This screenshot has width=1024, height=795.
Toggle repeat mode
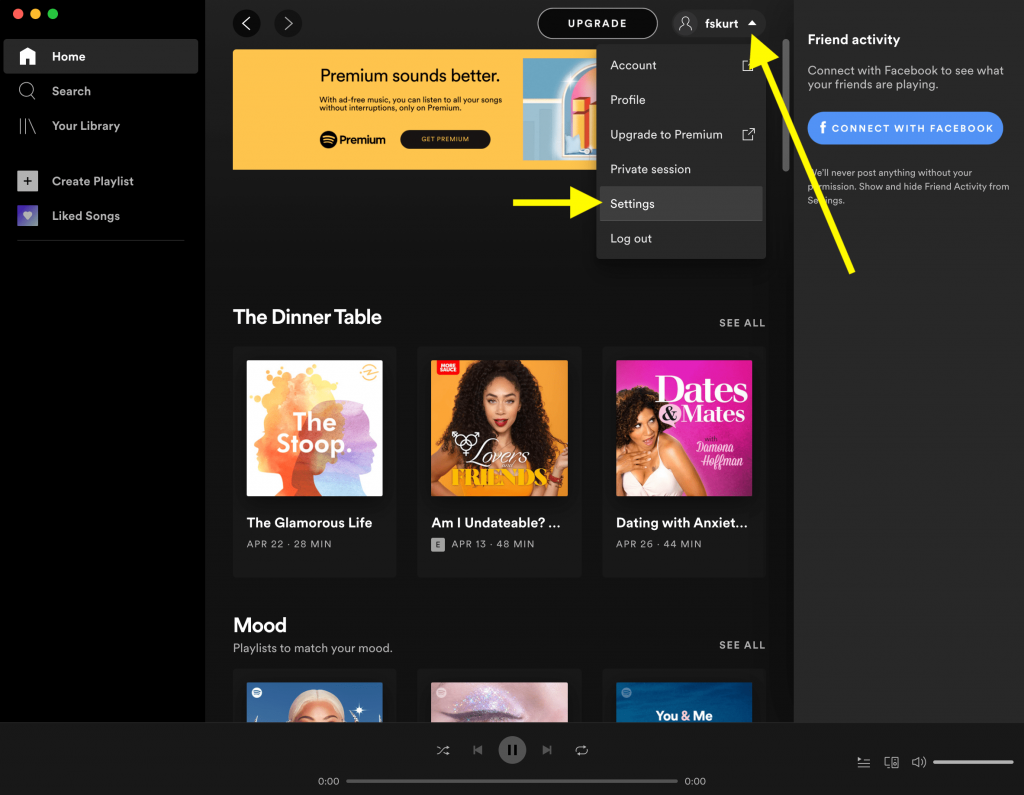(x=581, y=750)
